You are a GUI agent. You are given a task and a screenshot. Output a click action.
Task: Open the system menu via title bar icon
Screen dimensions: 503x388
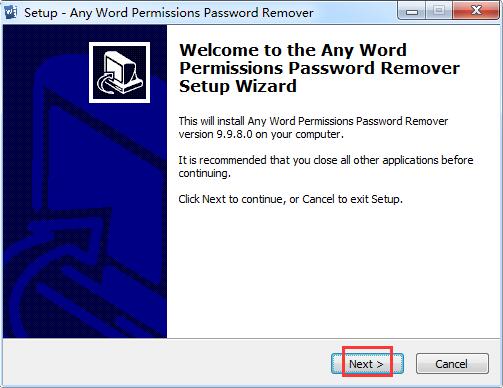[x=10, y=12]
